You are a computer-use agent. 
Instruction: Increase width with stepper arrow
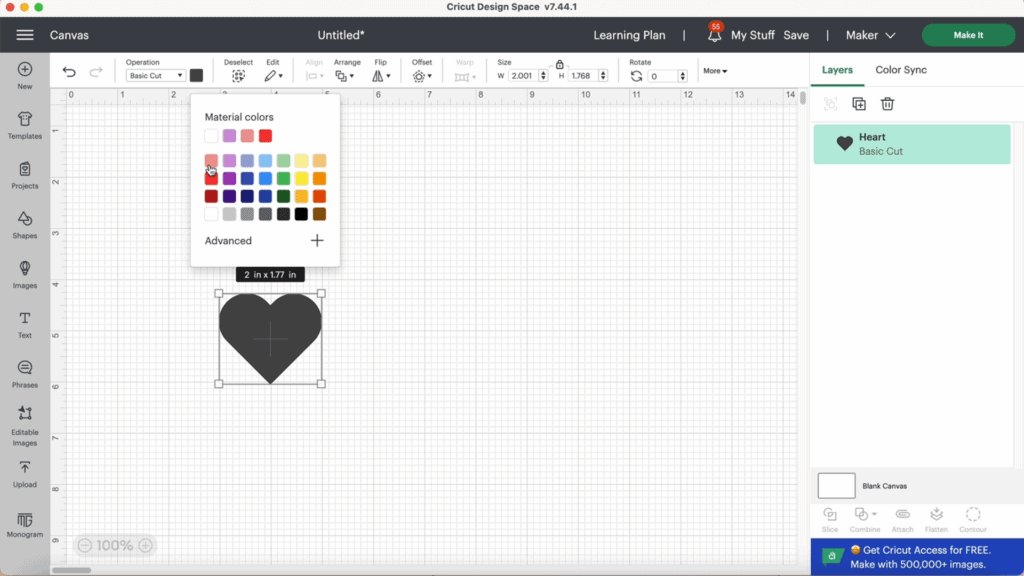543,73
